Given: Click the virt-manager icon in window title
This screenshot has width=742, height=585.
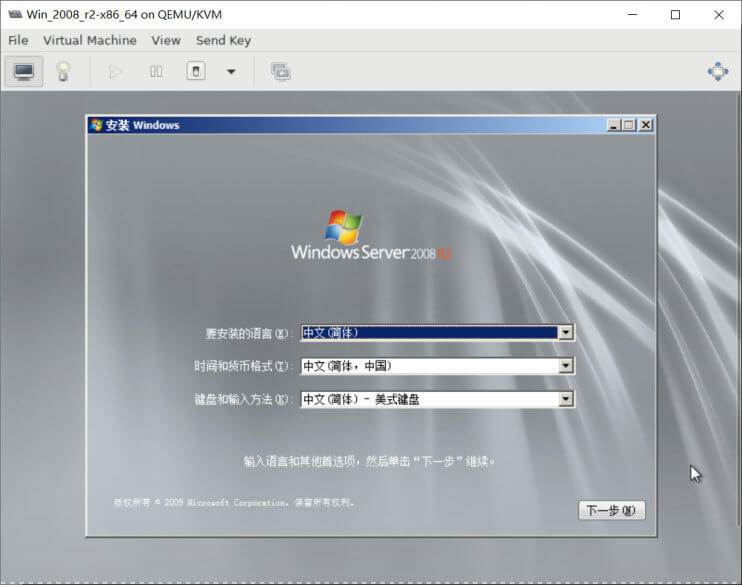Looking at the screenshot, I should [x=15, y=15].
